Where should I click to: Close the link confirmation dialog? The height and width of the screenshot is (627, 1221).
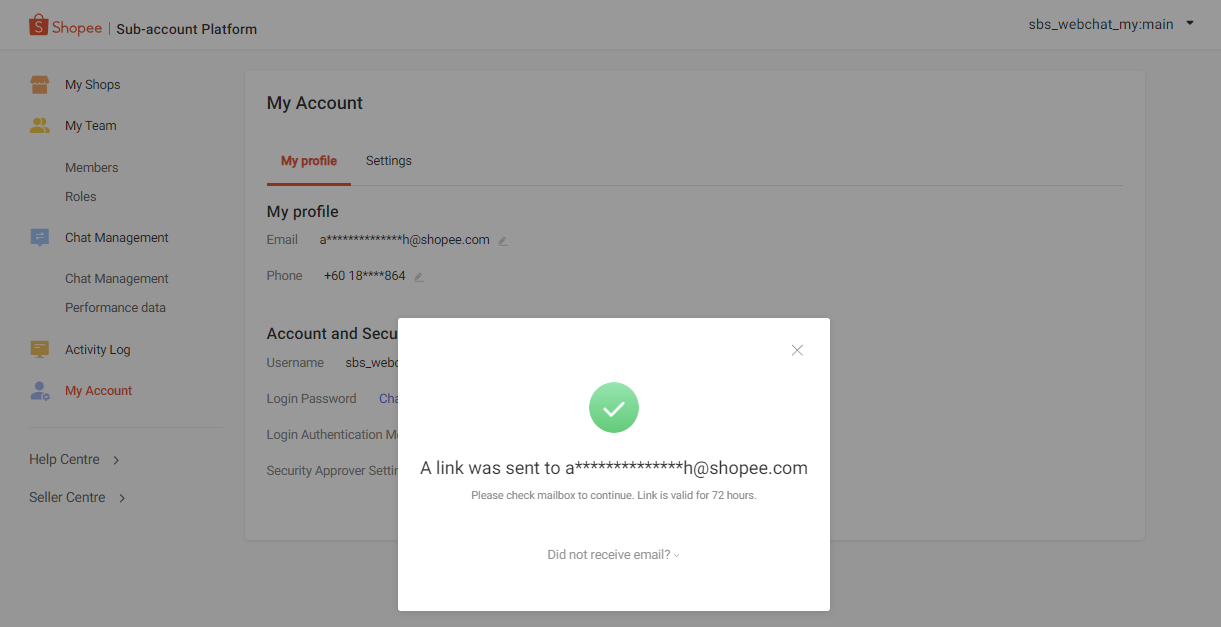click(x=797, y=350)
